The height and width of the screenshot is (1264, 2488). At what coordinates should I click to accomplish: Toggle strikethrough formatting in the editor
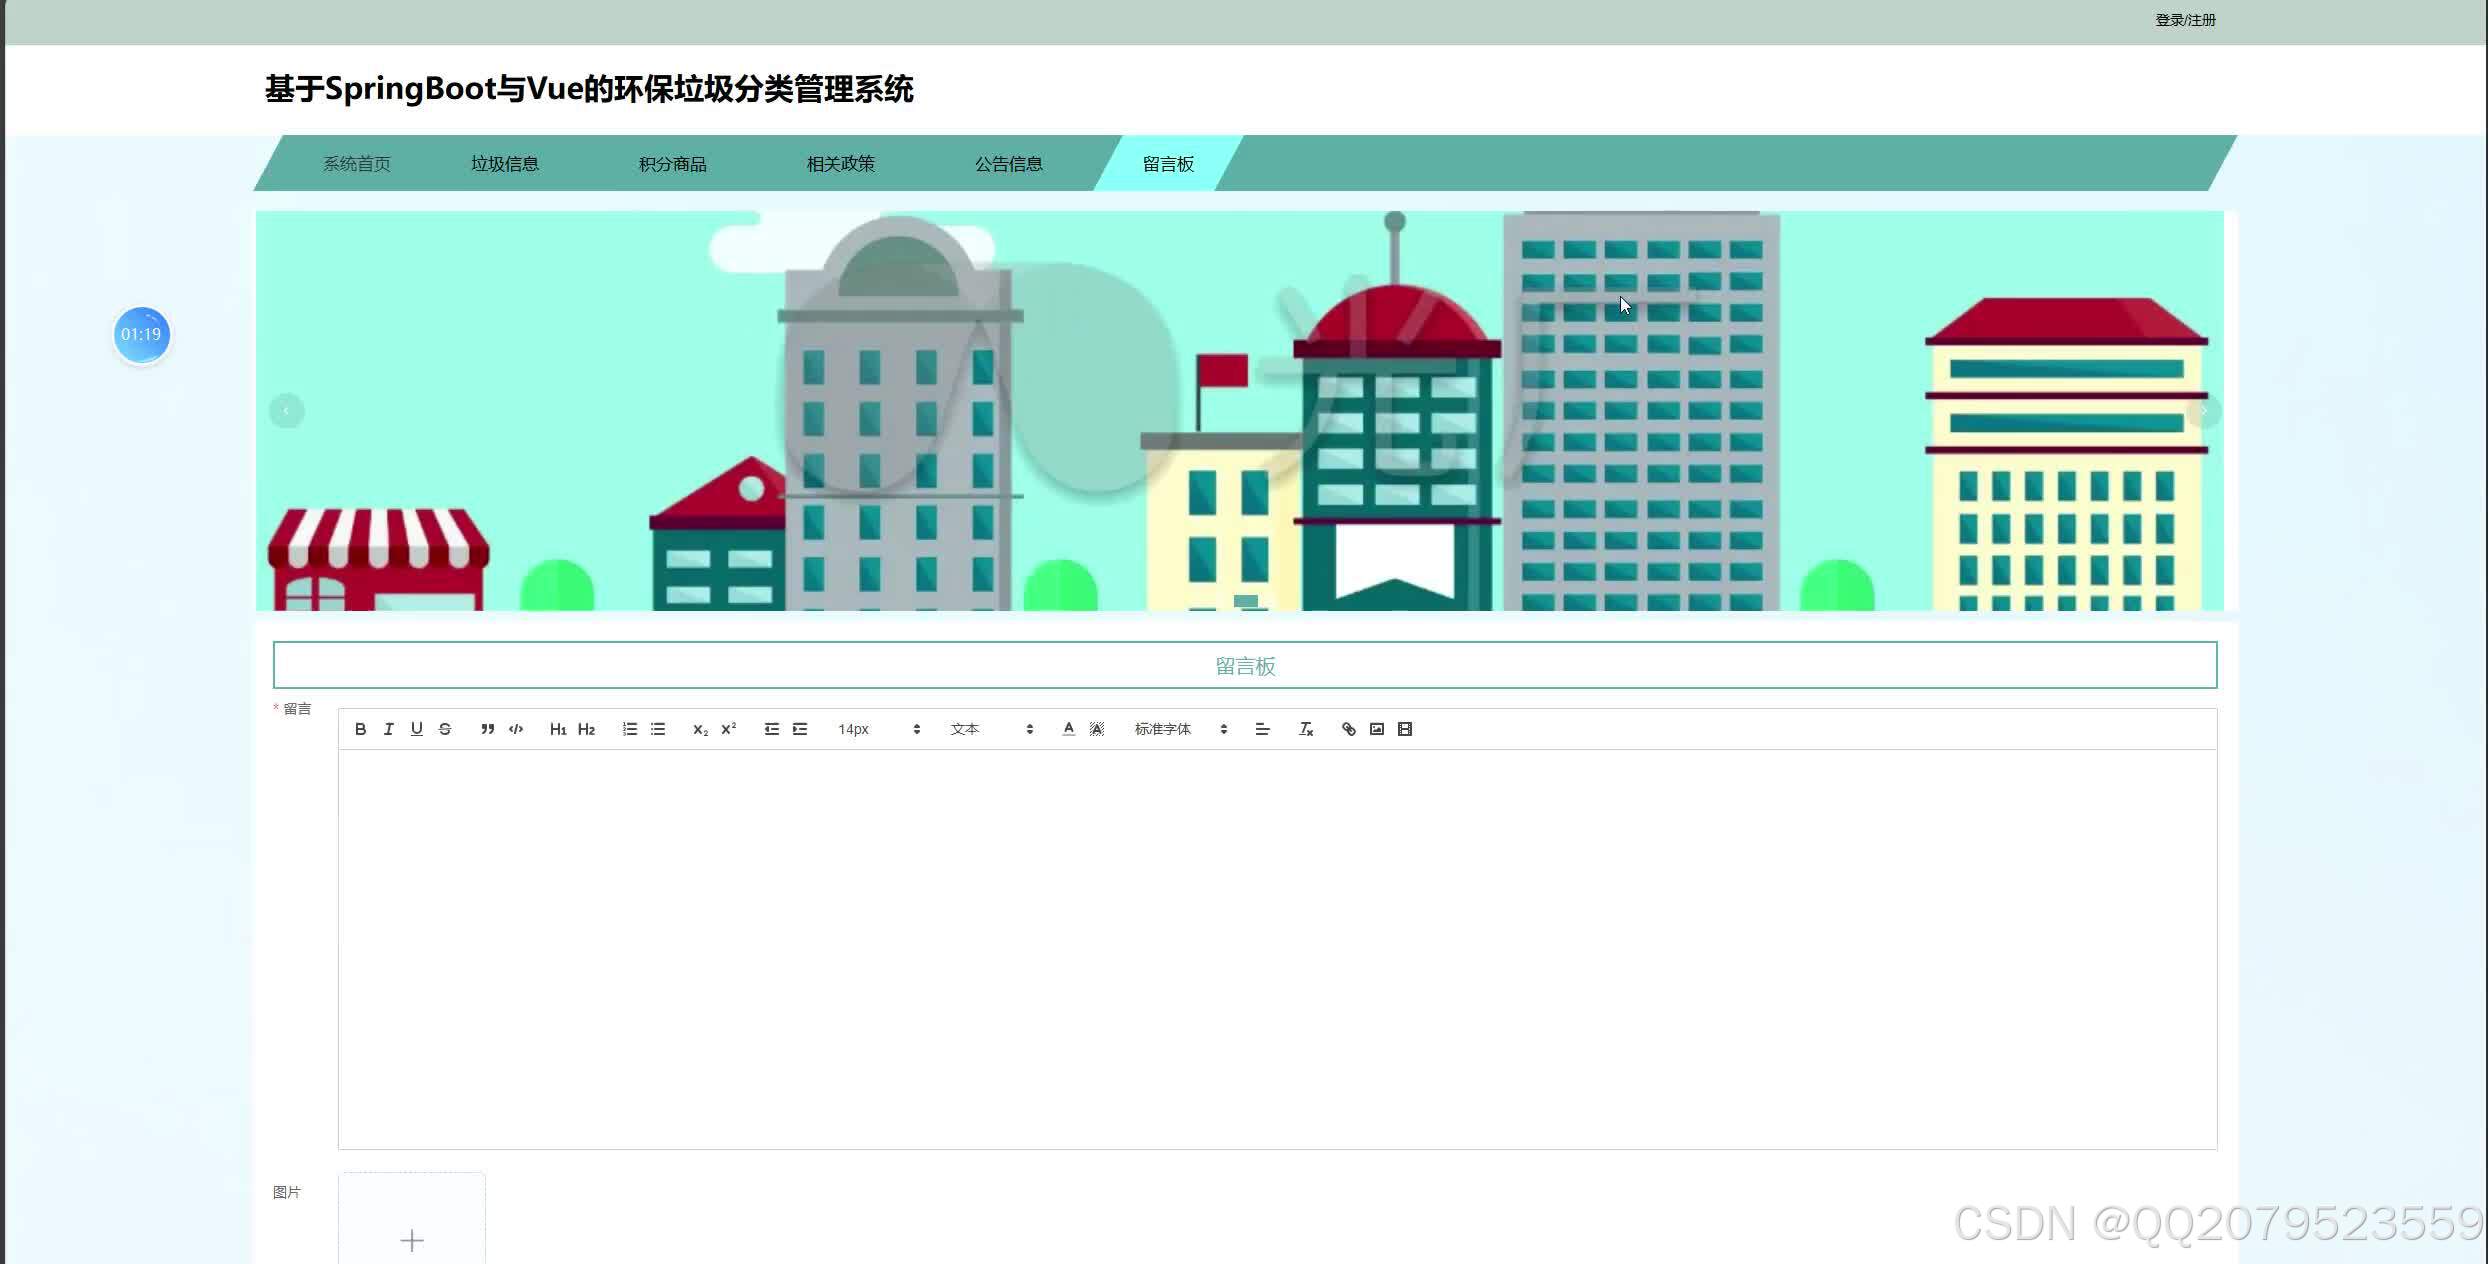445,729
